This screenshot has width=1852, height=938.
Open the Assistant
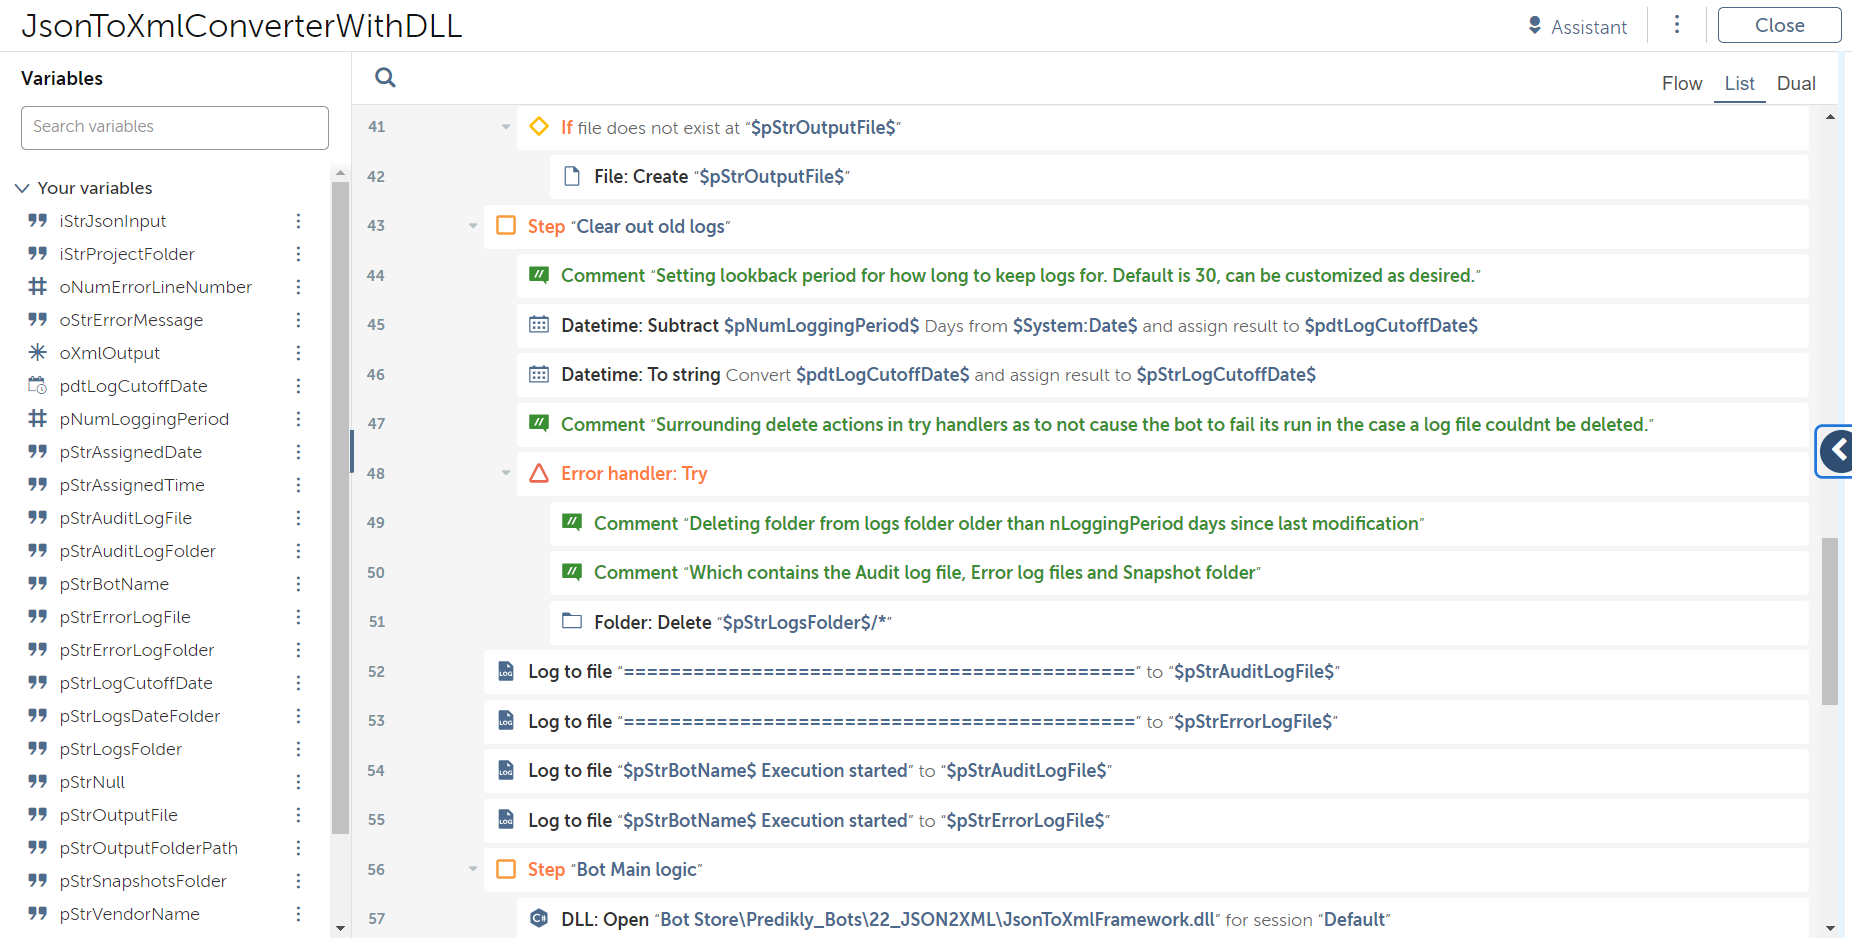tap(1577, 27)
